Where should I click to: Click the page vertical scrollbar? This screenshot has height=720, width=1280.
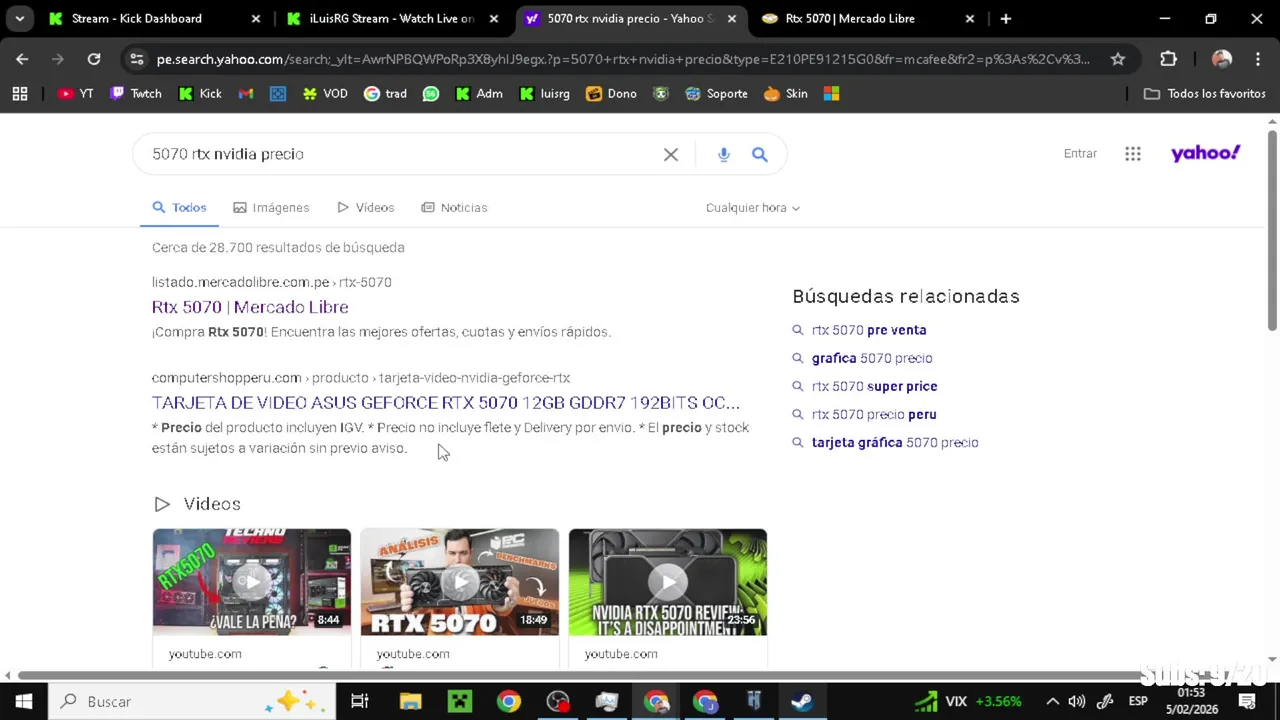click(1272, 230)
